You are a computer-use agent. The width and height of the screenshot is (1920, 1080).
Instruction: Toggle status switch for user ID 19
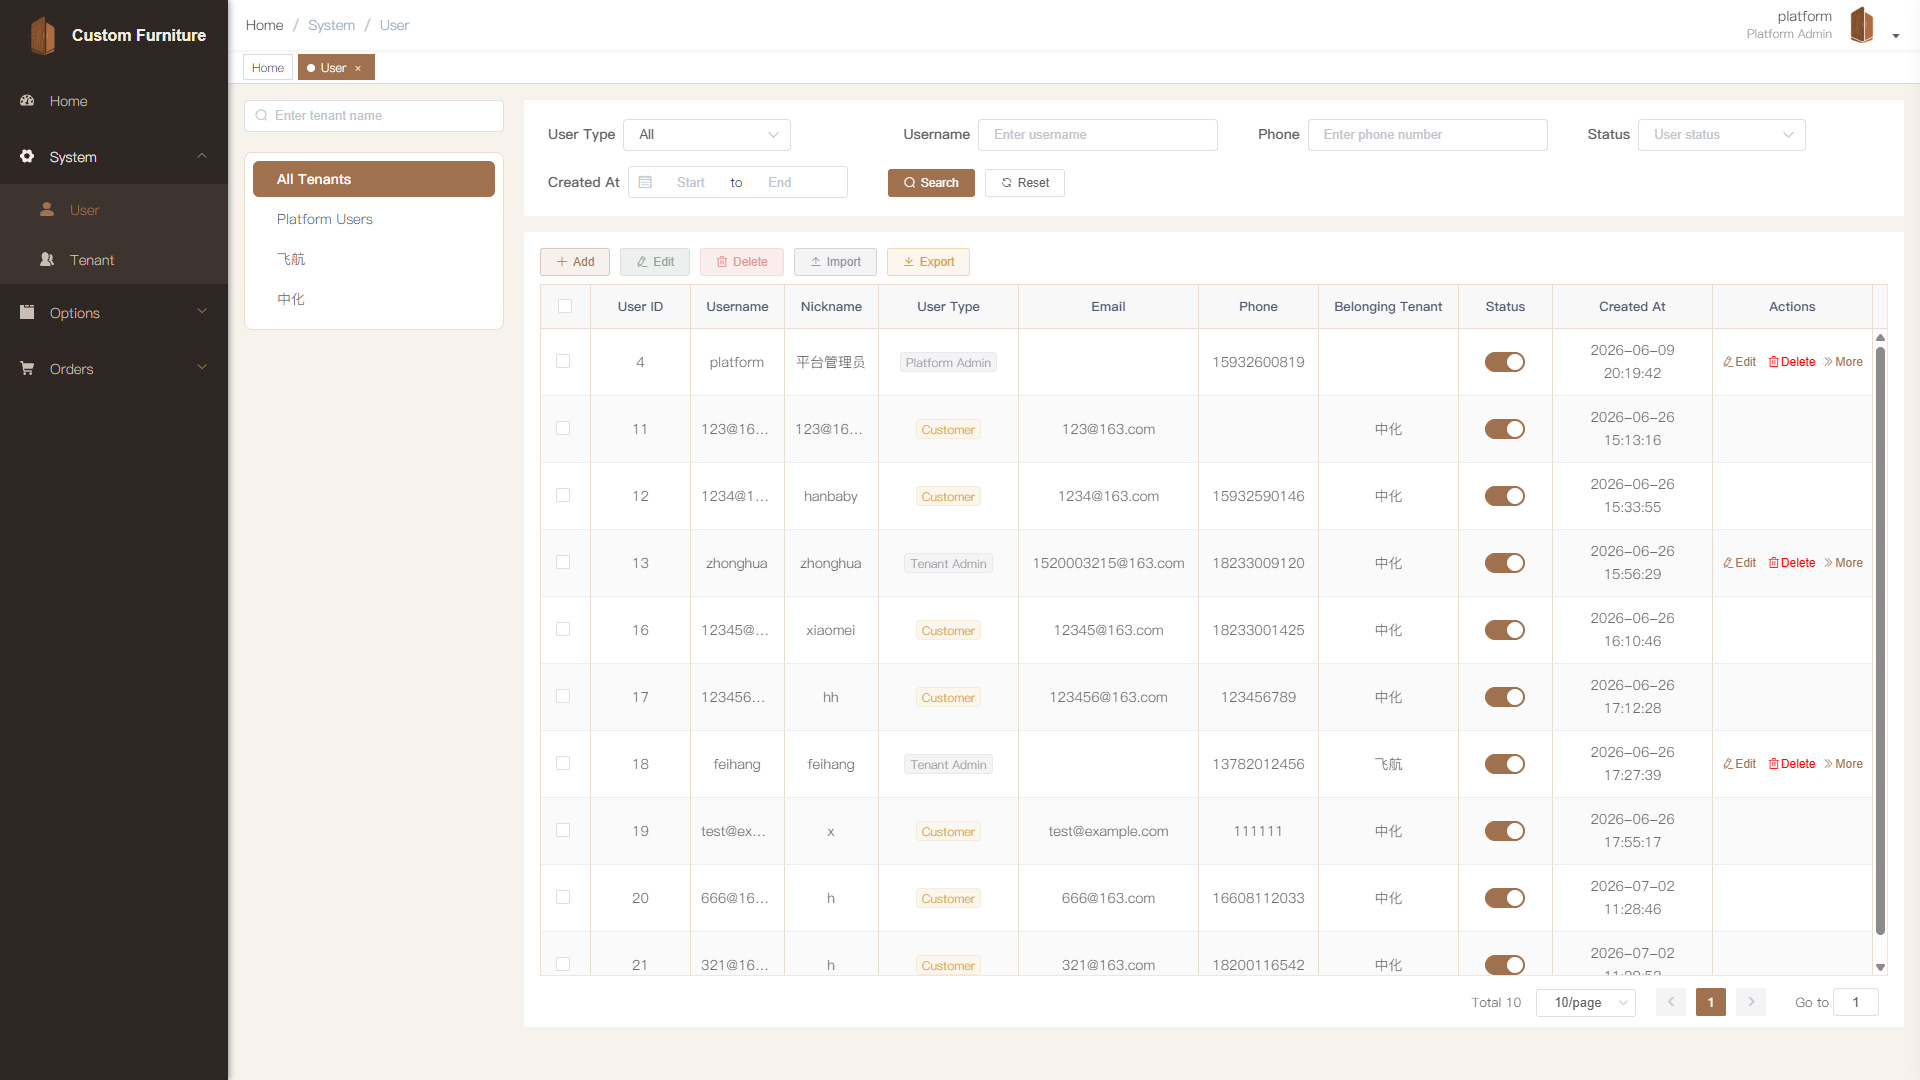1504,831
